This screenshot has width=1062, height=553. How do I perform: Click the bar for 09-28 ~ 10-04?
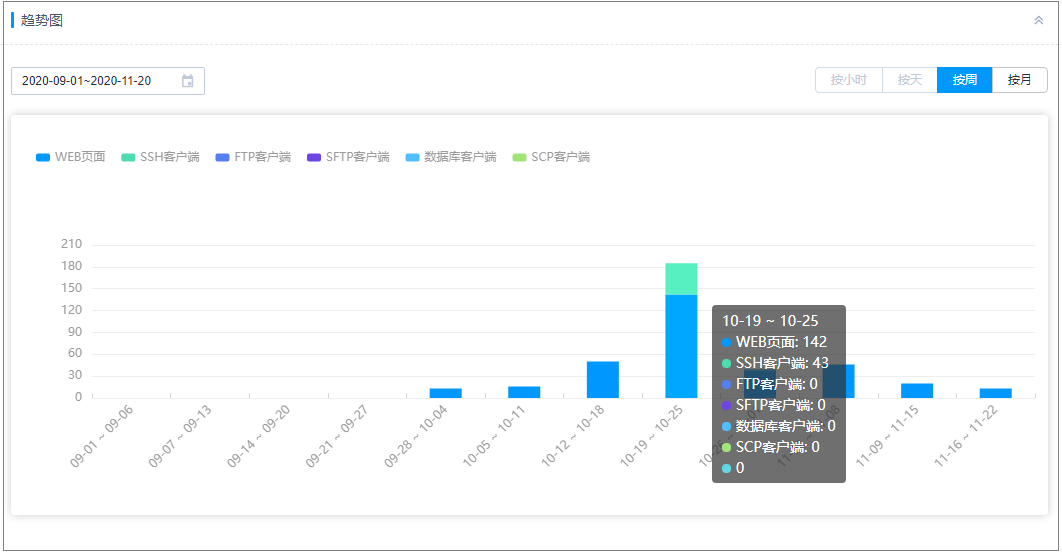(445, 393)
